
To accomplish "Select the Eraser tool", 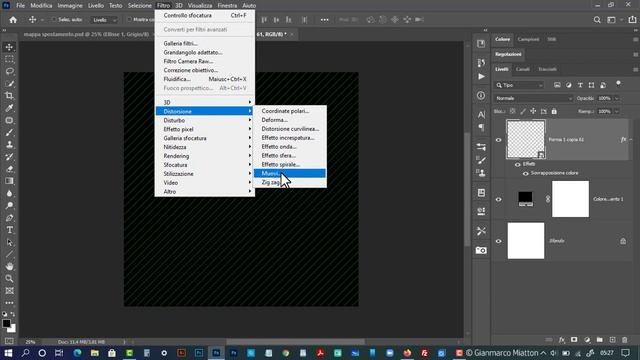I will pyautogui.click(x=9, y=169).
